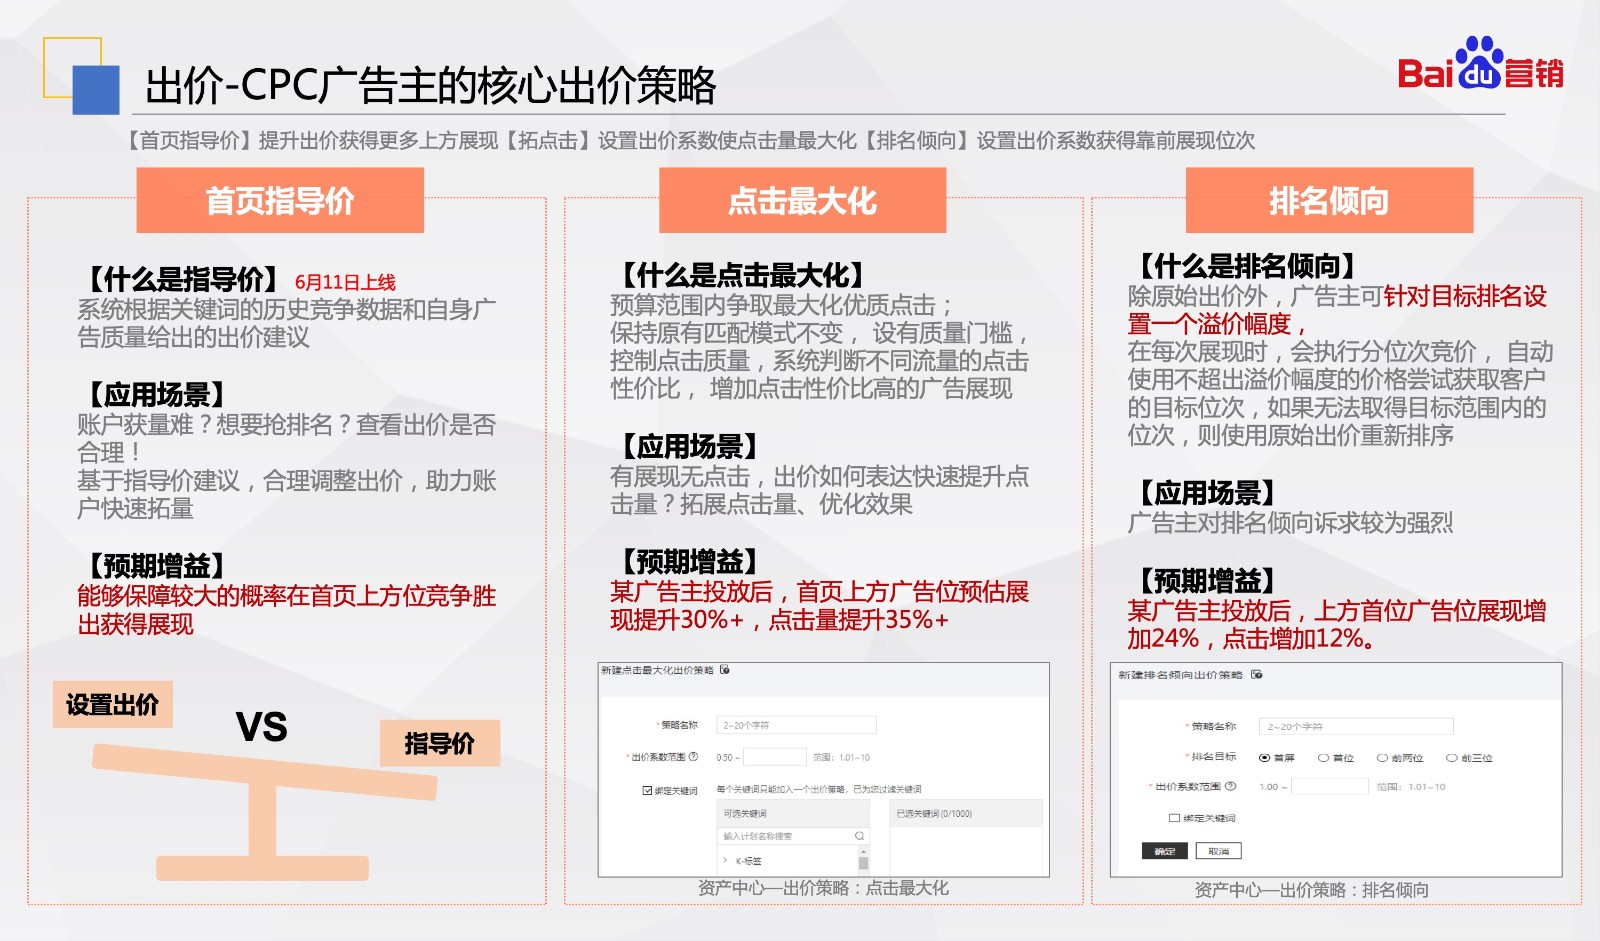This screenshot has height=941, width=1600.
Task: Click the 【预期增益】 heading under 点击最大化
Action: tap(690, 562)
